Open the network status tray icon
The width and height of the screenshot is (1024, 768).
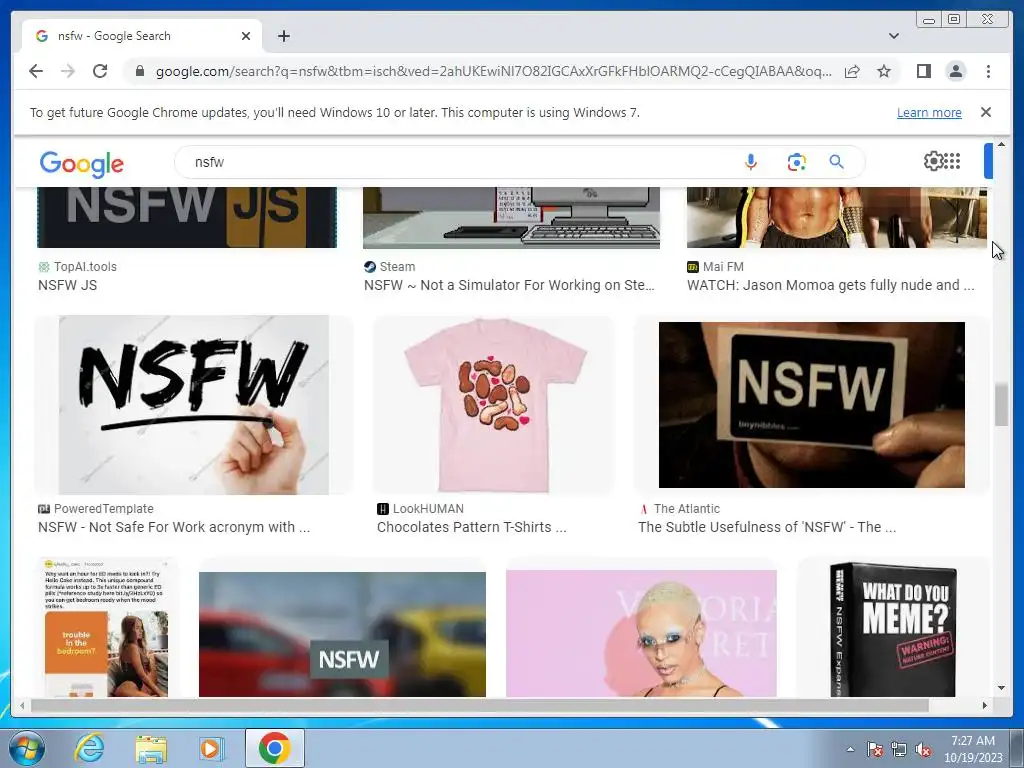point(899,749)
